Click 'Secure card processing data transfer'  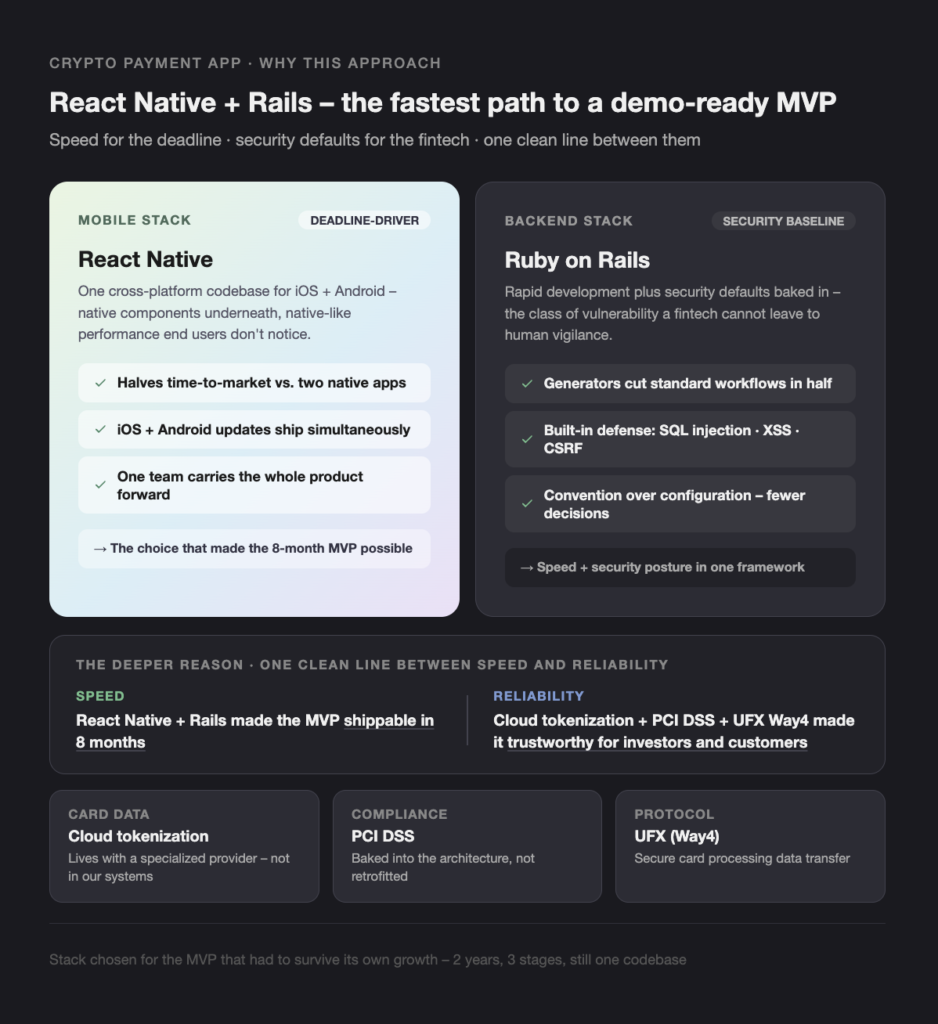click(x=742, y=858)
